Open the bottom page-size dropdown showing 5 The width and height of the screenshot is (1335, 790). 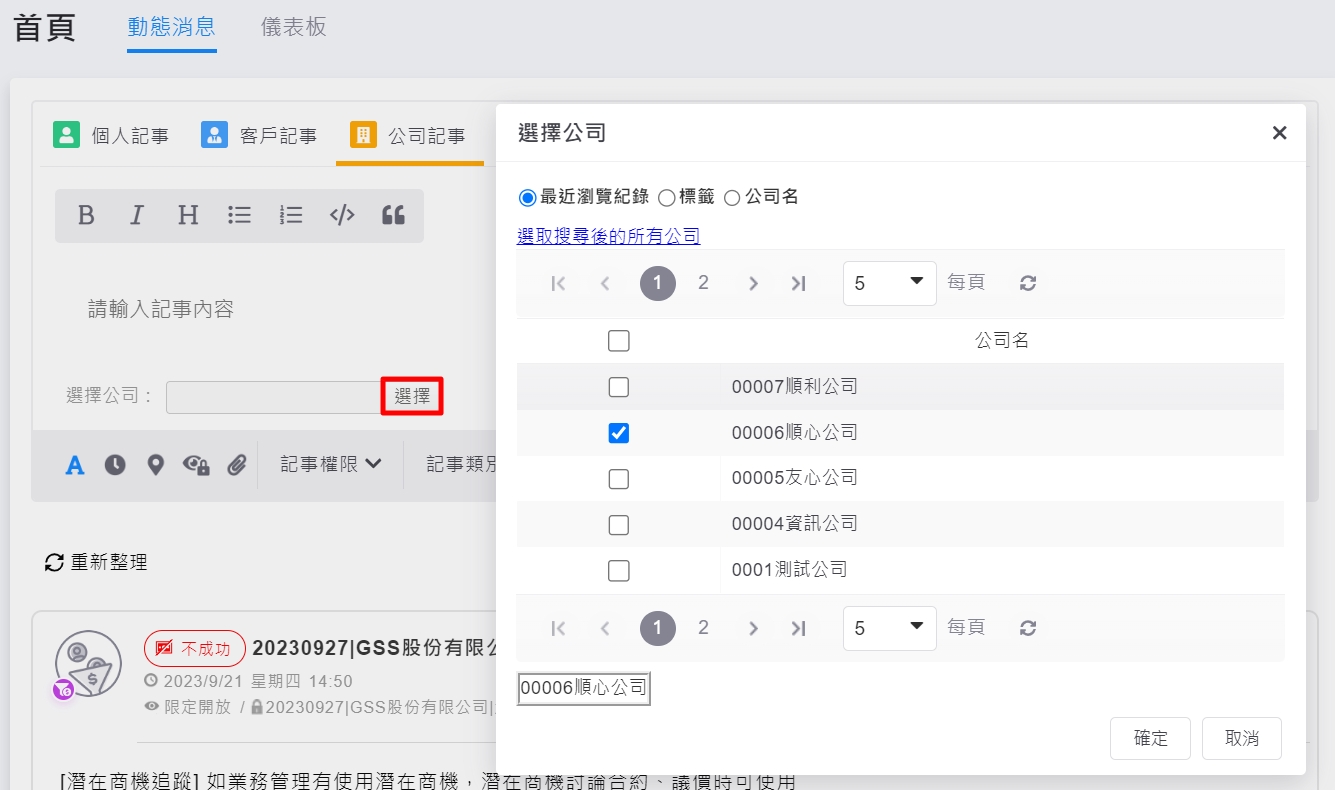889,628
